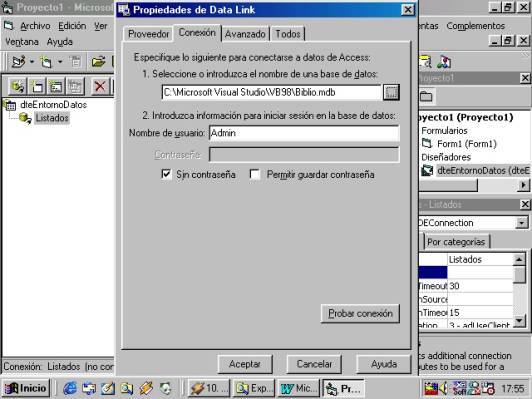
Task: Open the Archivo menu
Action: click(35, 26)
